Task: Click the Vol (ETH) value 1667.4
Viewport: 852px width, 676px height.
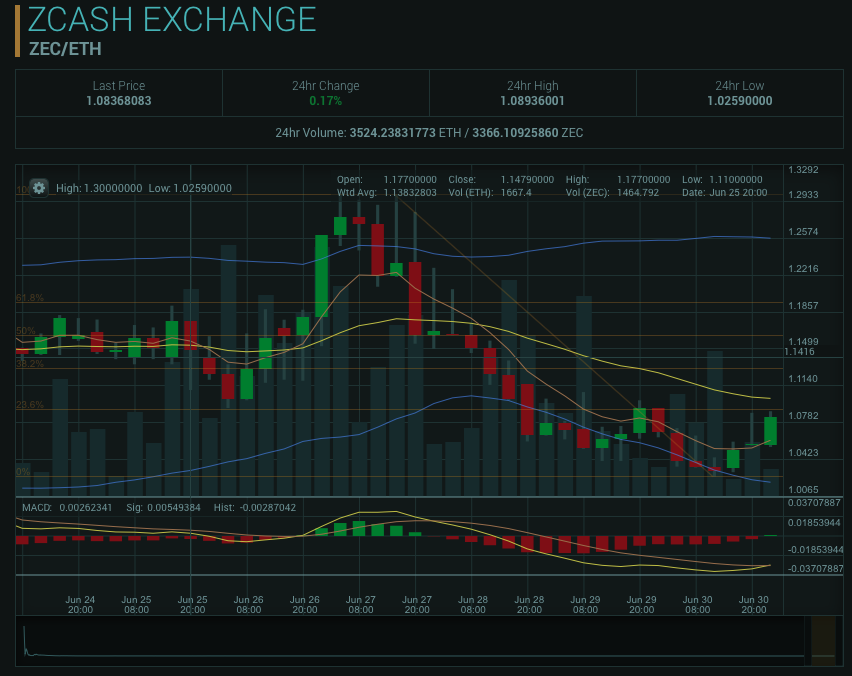Action: (516, 192)
